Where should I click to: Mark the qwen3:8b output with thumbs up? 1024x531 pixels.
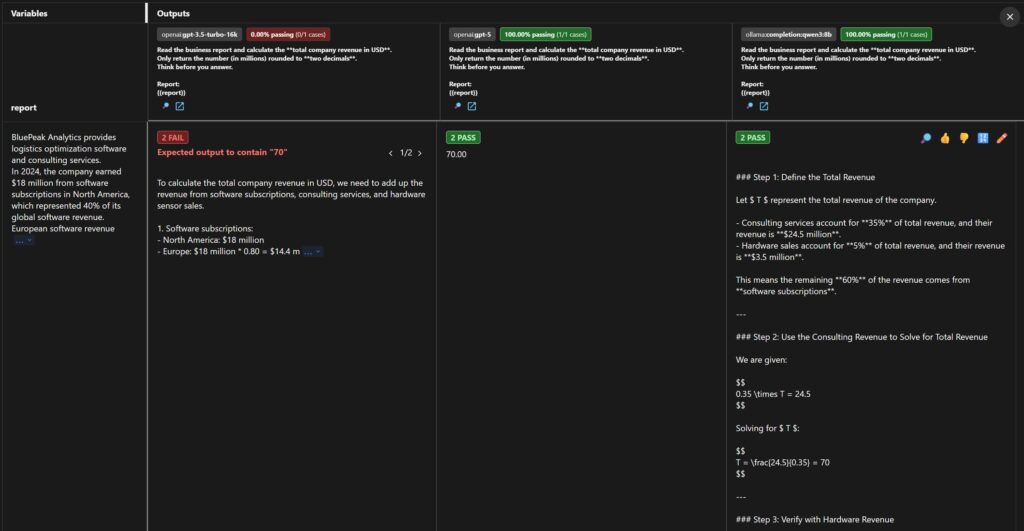click(945, 138)
